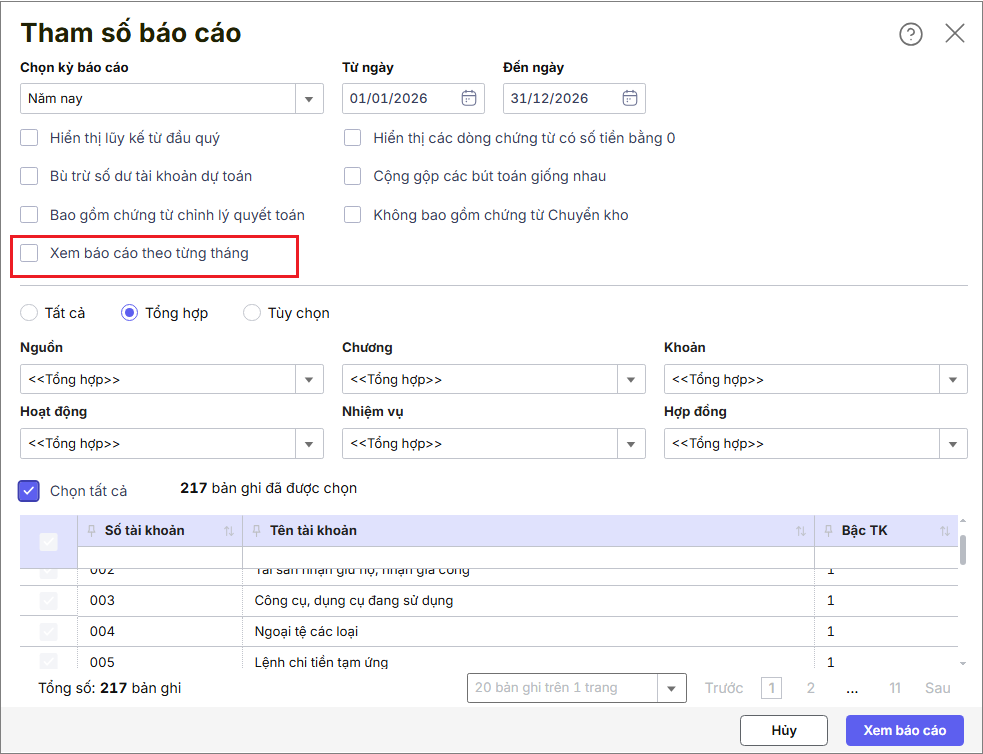This screenshot has width=983, height=754.
Task: Go to next page with Sau
Action: [x=938, y=688]
